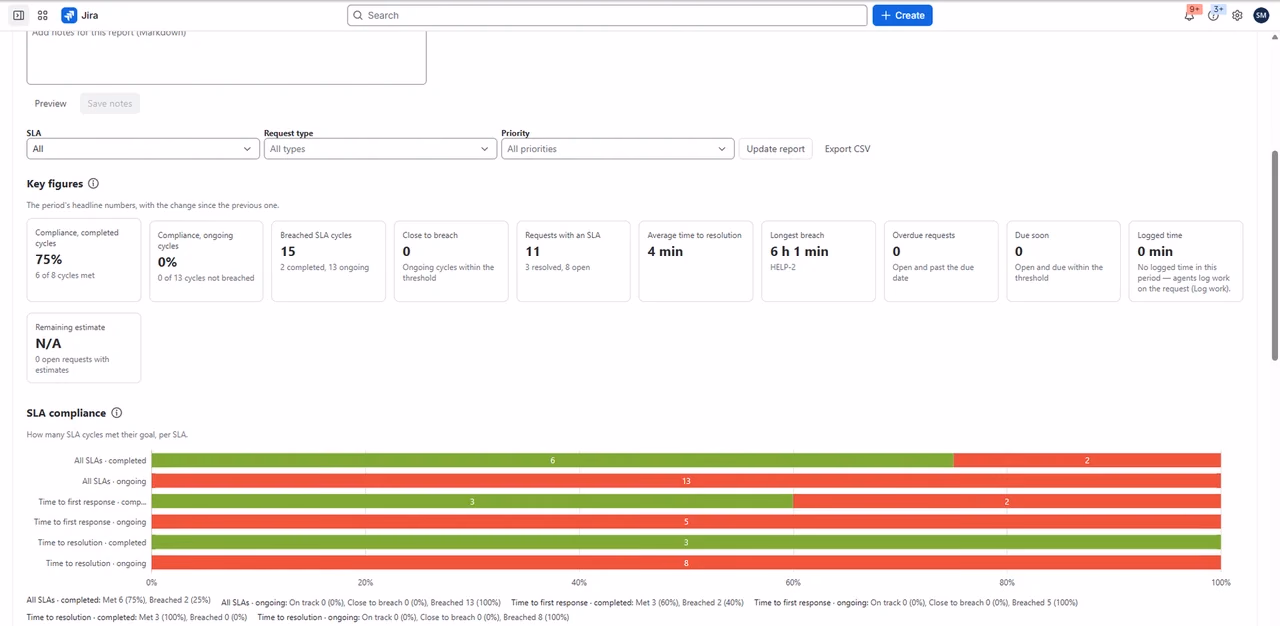
Task: Show the Key figures info tooltip icon
Action: [x=94, y=184]
